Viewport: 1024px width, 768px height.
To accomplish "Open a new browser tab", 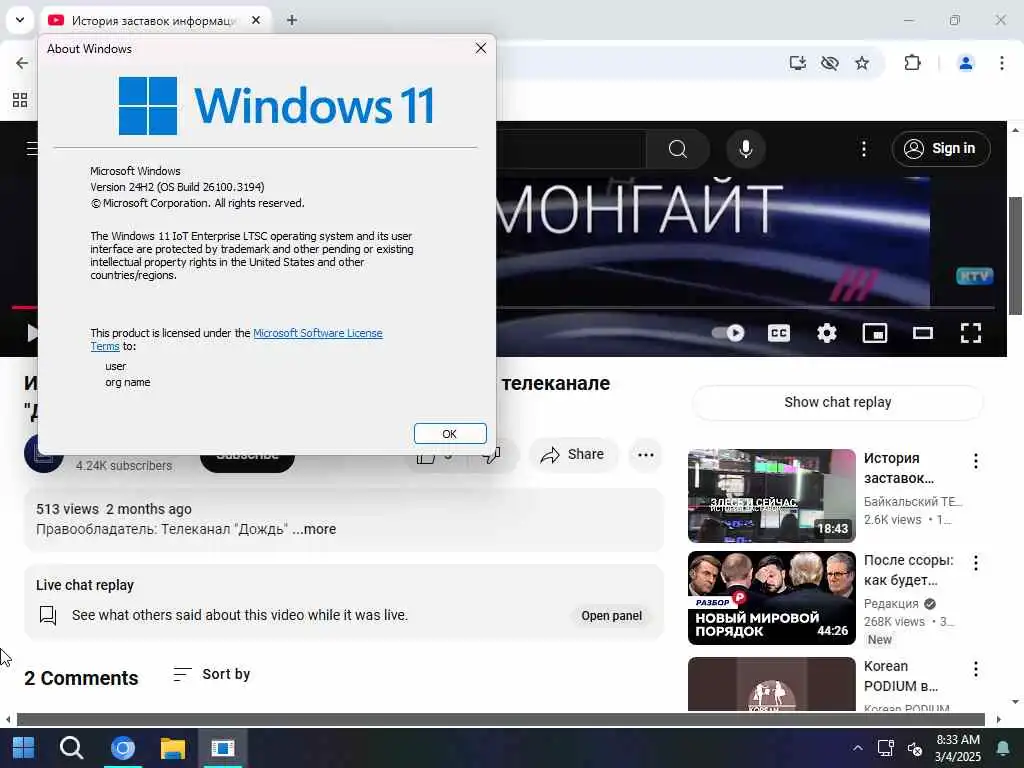I will coord(292,20).
